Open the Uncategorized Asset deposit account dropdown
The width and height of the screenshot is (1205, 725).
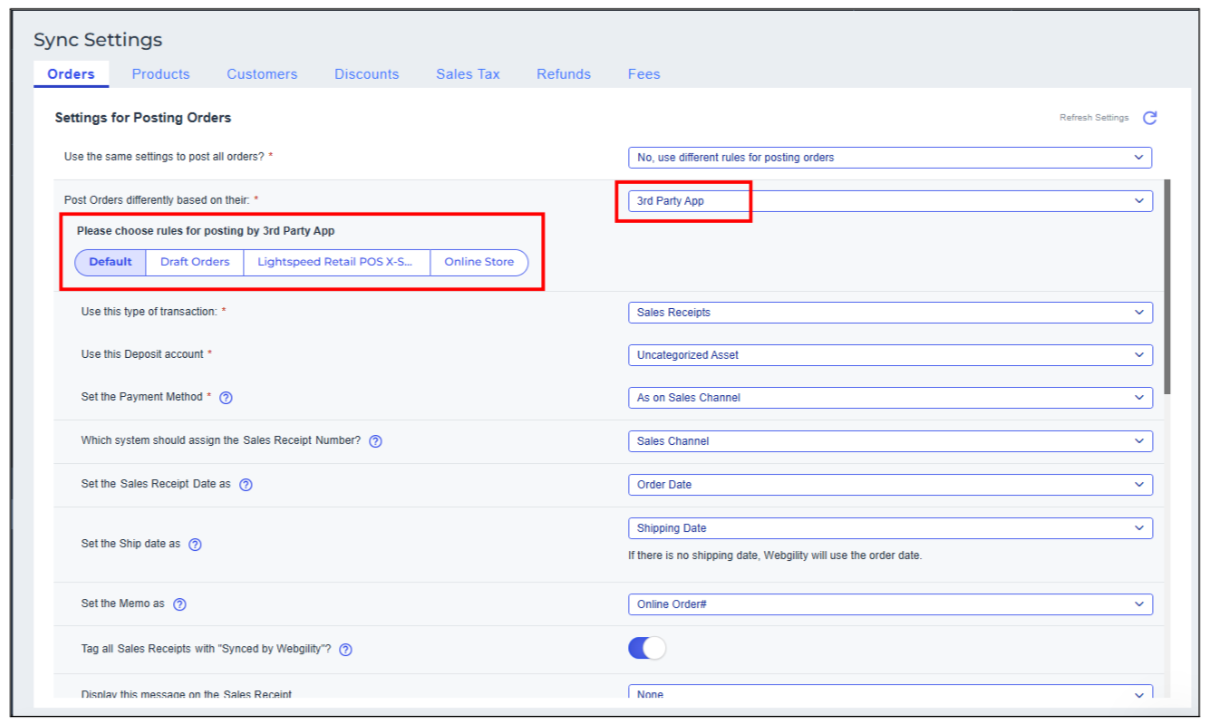tap(889, 355)
